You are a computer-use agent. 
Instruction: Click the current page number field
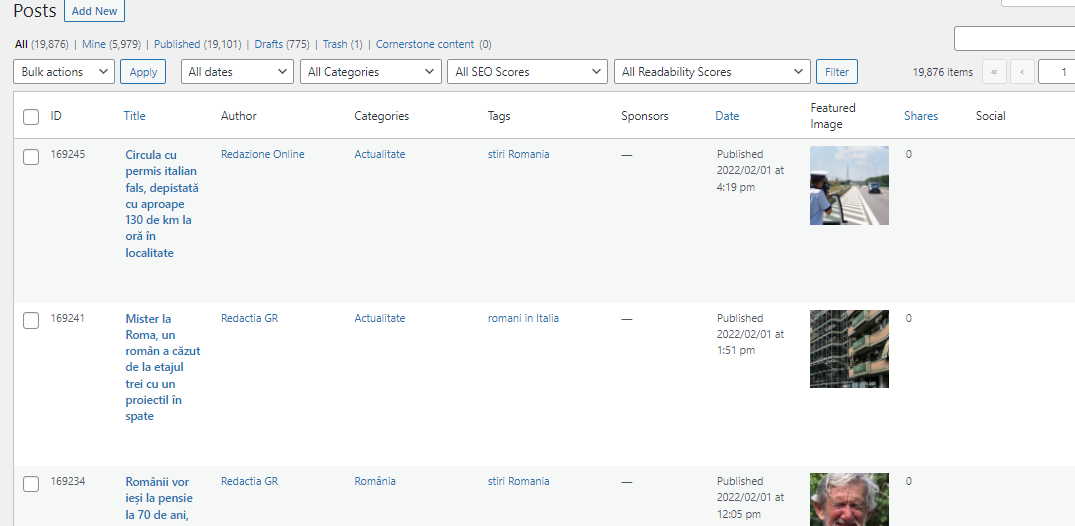pyautogui.click(x=1056, y=72)
